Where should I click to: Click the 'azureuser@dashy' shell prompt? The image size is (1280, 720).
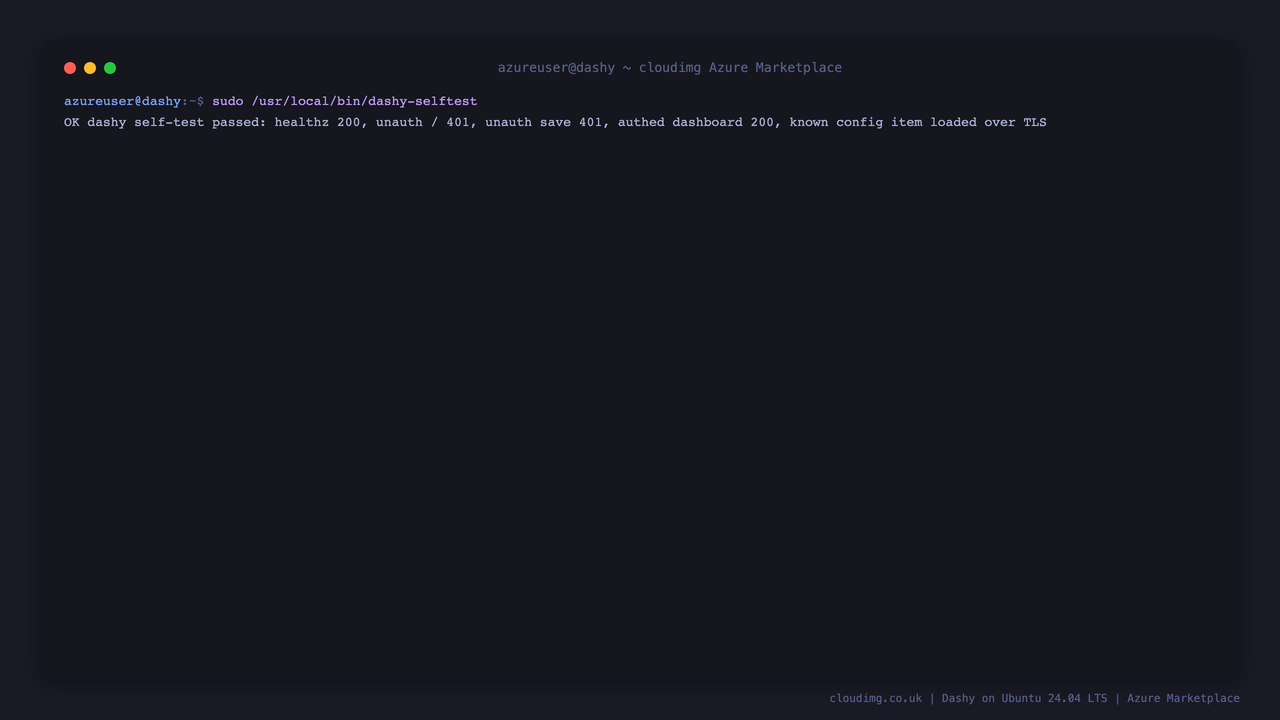[x=122, y=101]
